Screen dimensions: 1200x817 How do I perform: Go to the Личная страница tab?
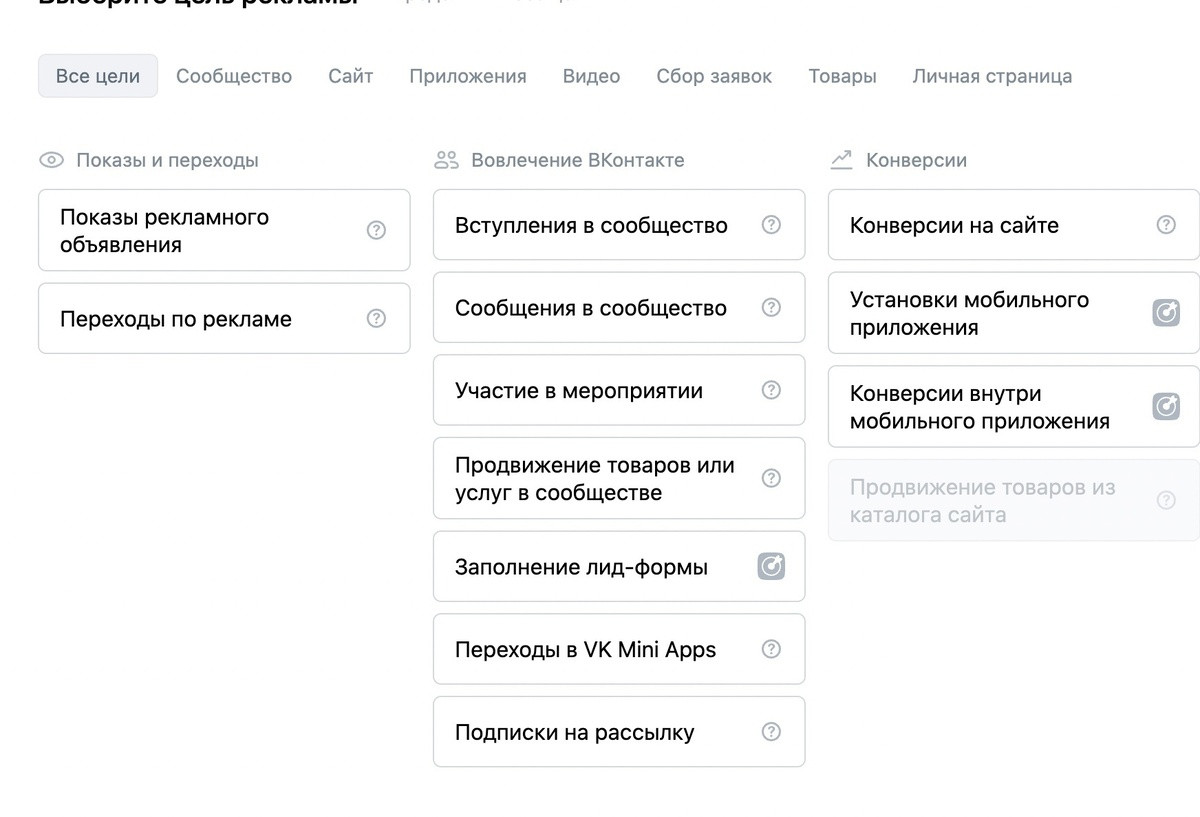click(x=992, y=76)
